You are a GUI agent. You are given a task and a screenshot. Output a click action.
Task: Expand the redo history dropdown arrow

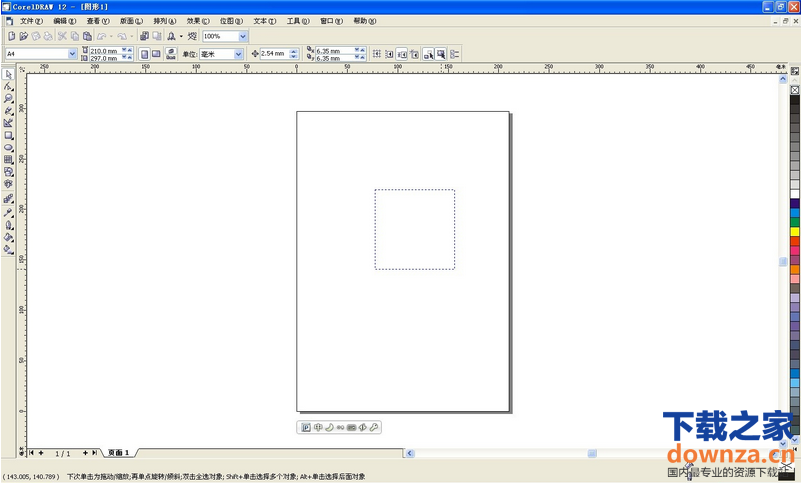pyautogui.click(x=131, y=36)
